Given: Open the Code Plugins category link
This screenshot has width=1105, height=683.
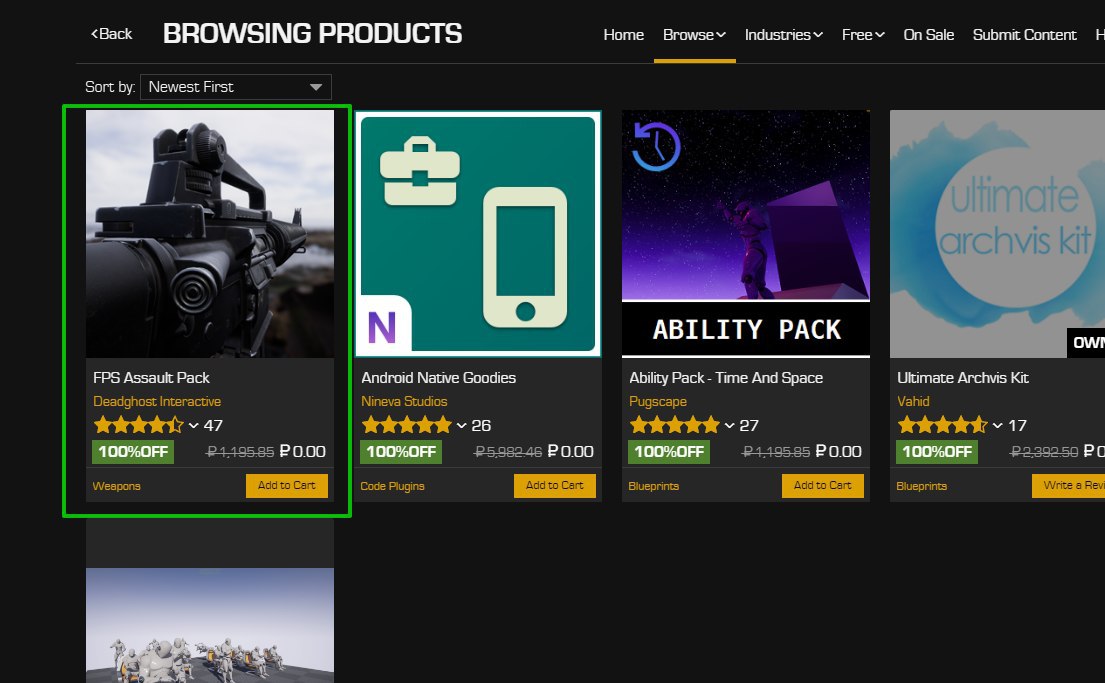Looking at the screenshot, I should pos(393,486).
